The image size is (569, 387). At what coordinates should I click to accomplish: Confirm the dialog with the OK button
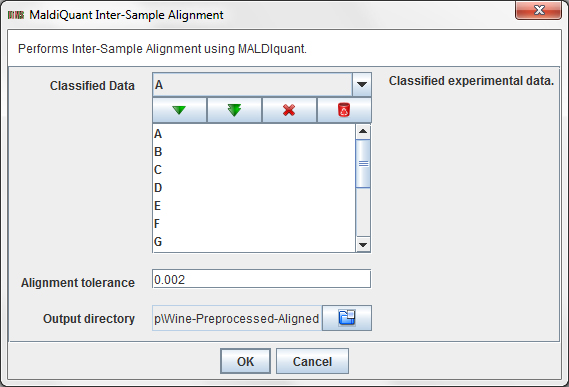(245, 361)
